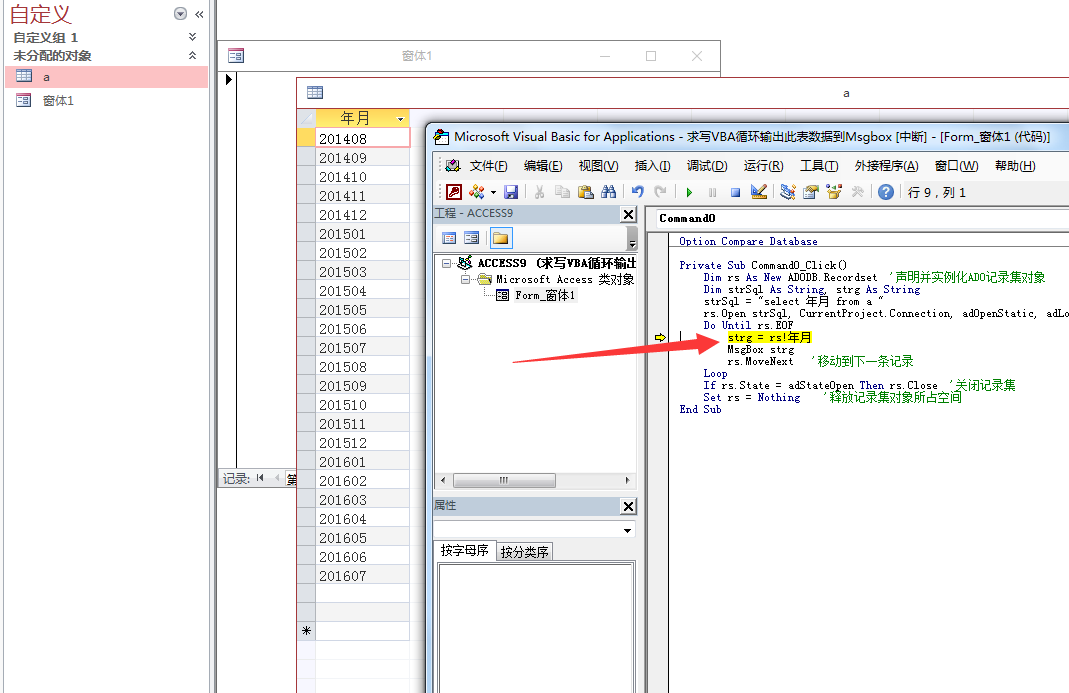
Task: Continue code with the green Run icon
Action: coord(689,192)
